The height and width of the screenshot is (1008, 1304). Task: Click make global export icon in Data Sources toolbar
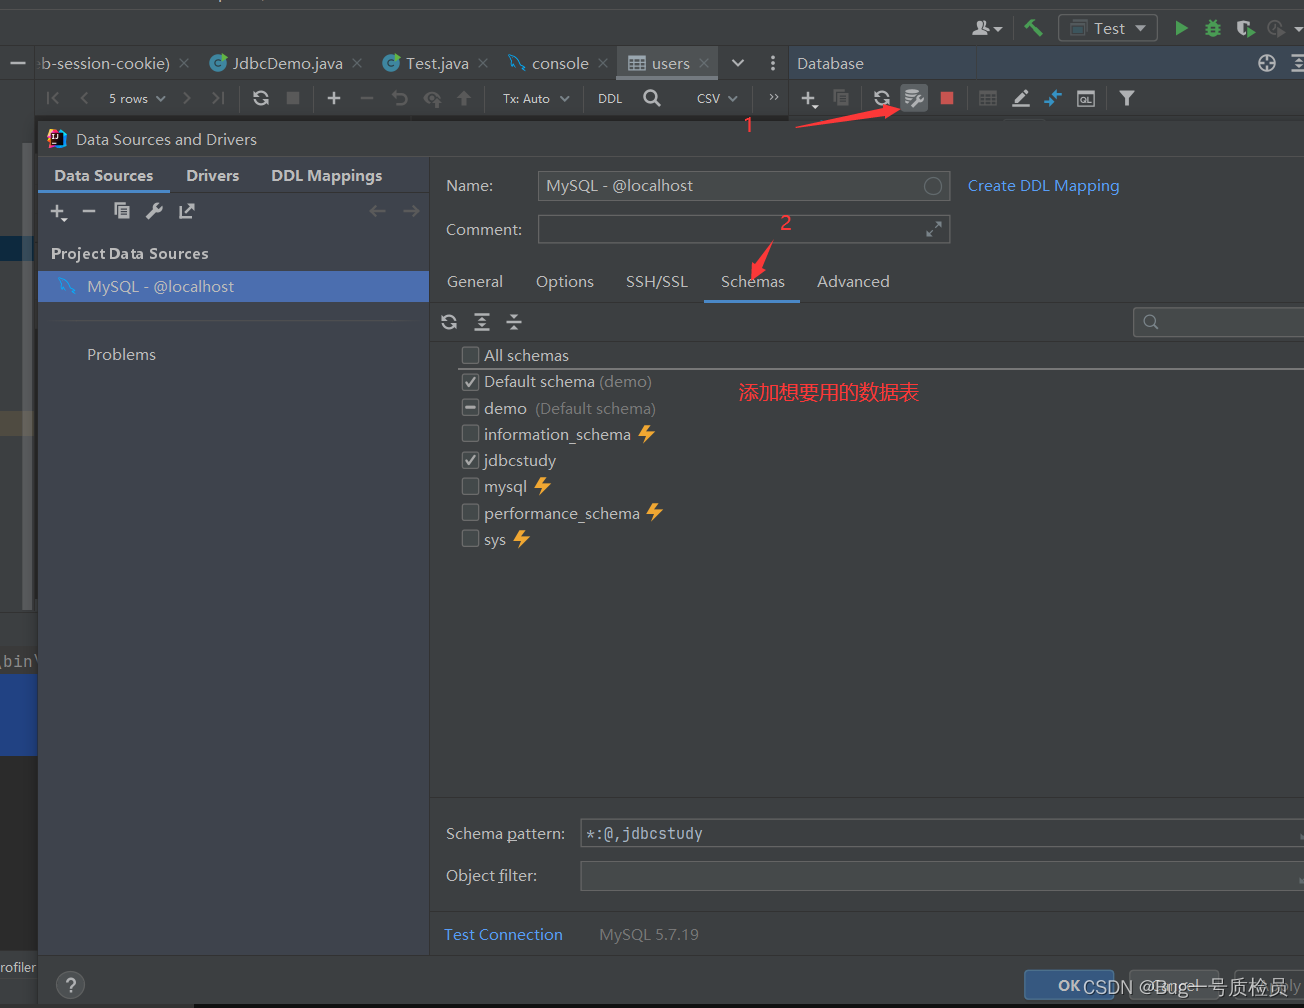(x=187, y=211)
